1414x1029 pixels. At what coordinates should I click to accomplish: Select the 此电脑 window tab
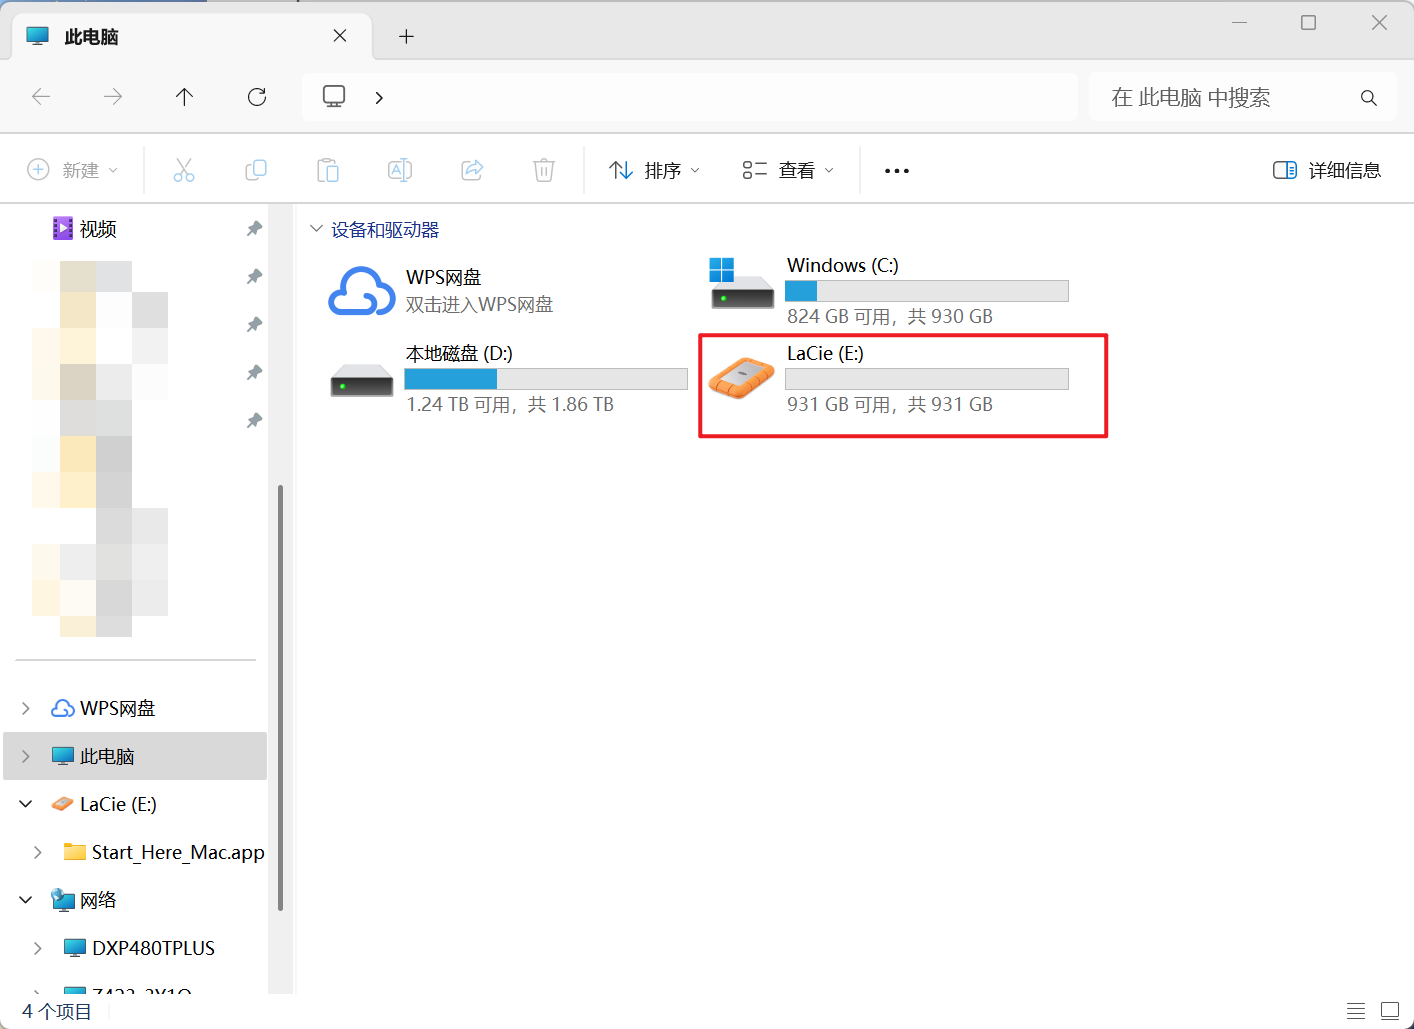tap(192, 36)
